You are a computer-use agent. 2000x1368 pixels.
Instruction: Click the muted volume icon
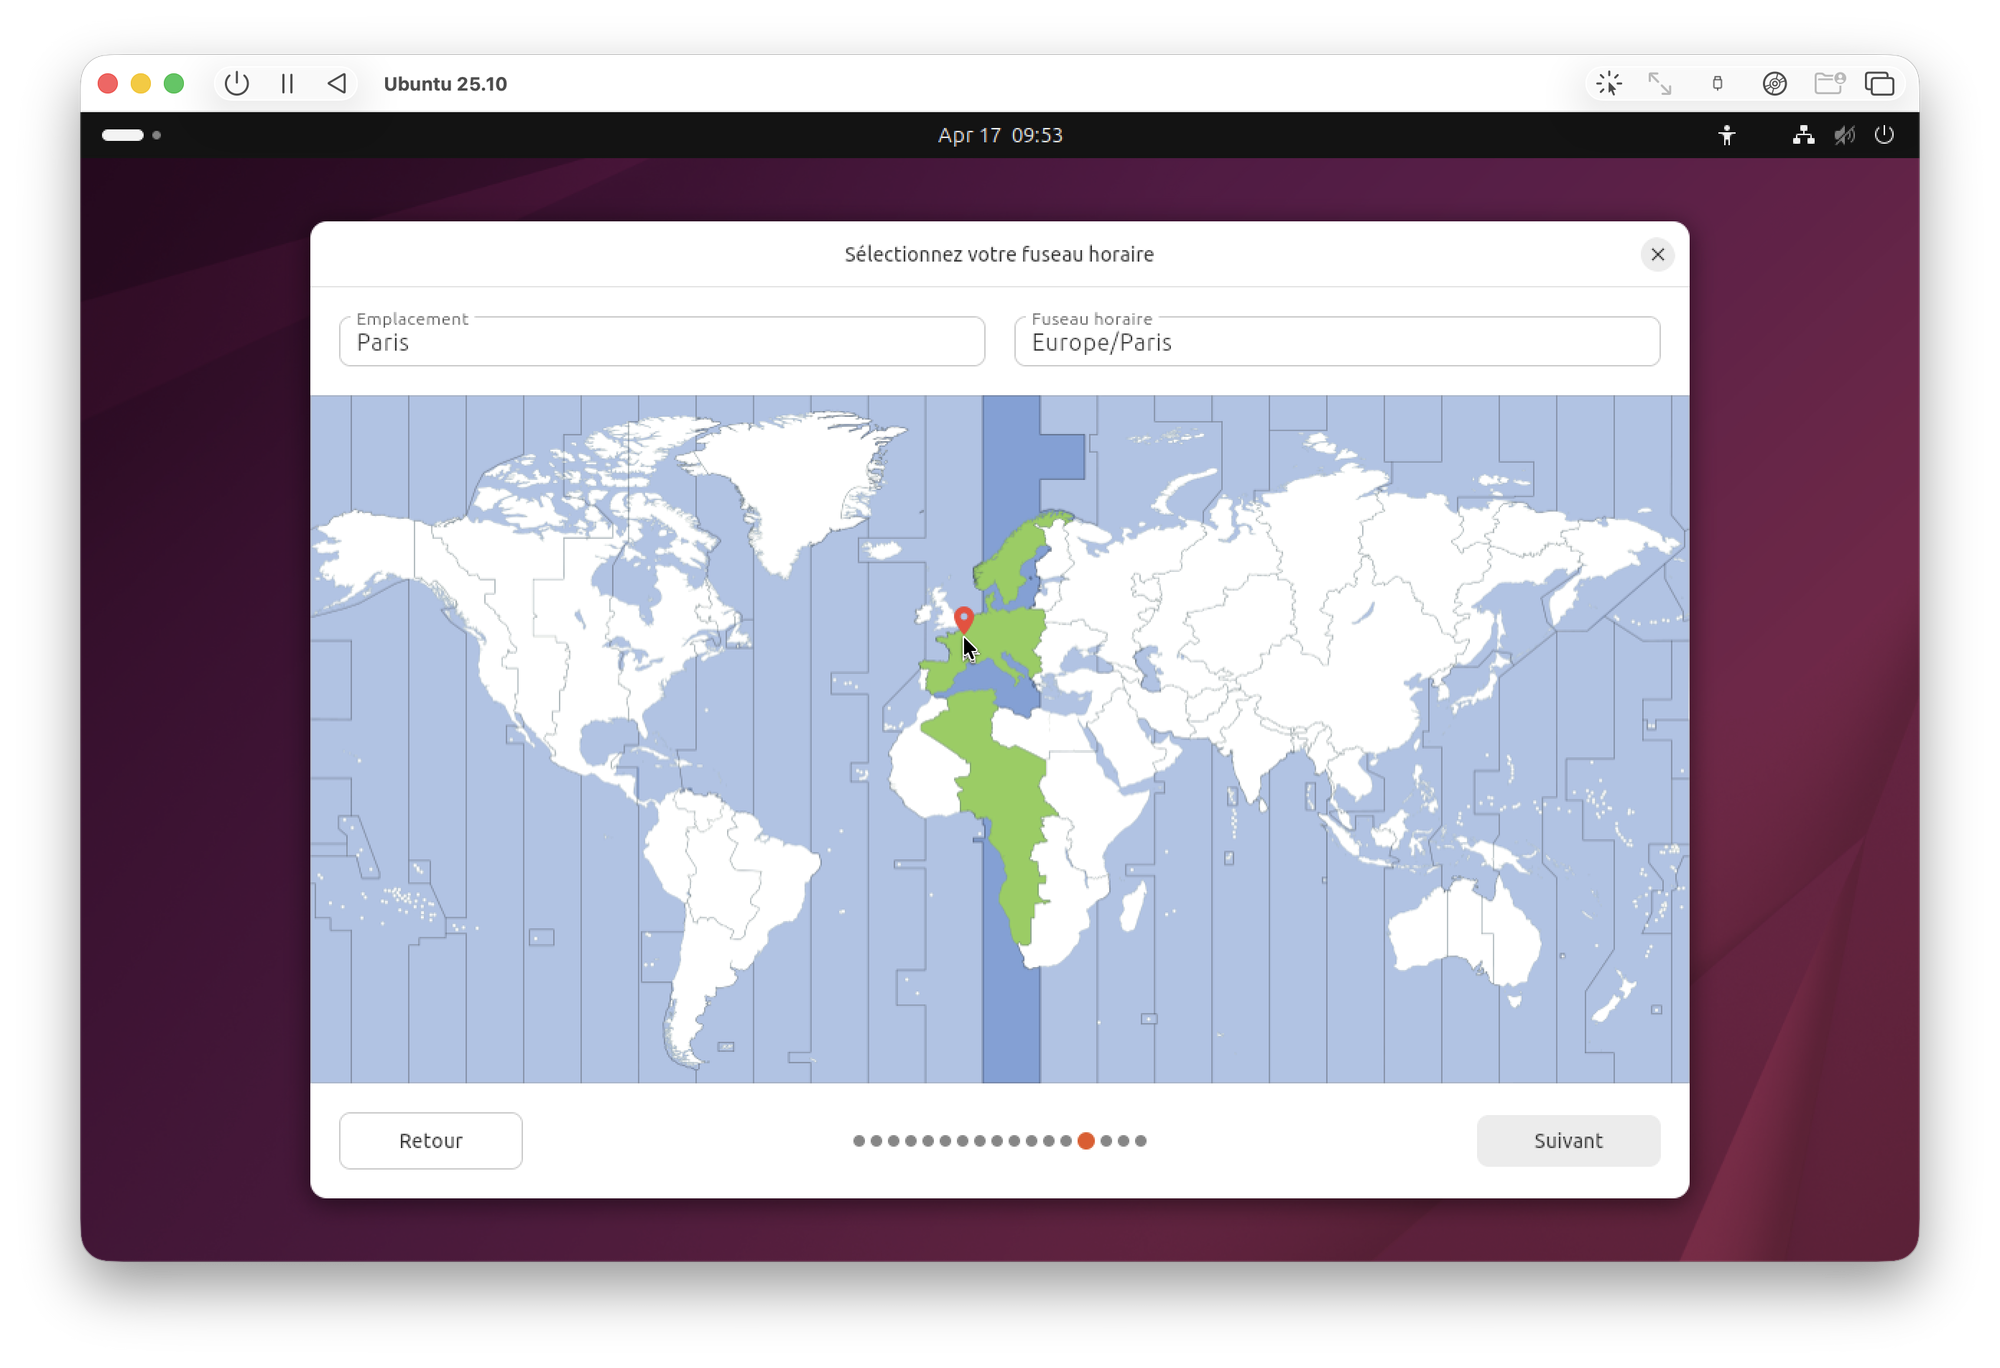(x=1844, y=135)
